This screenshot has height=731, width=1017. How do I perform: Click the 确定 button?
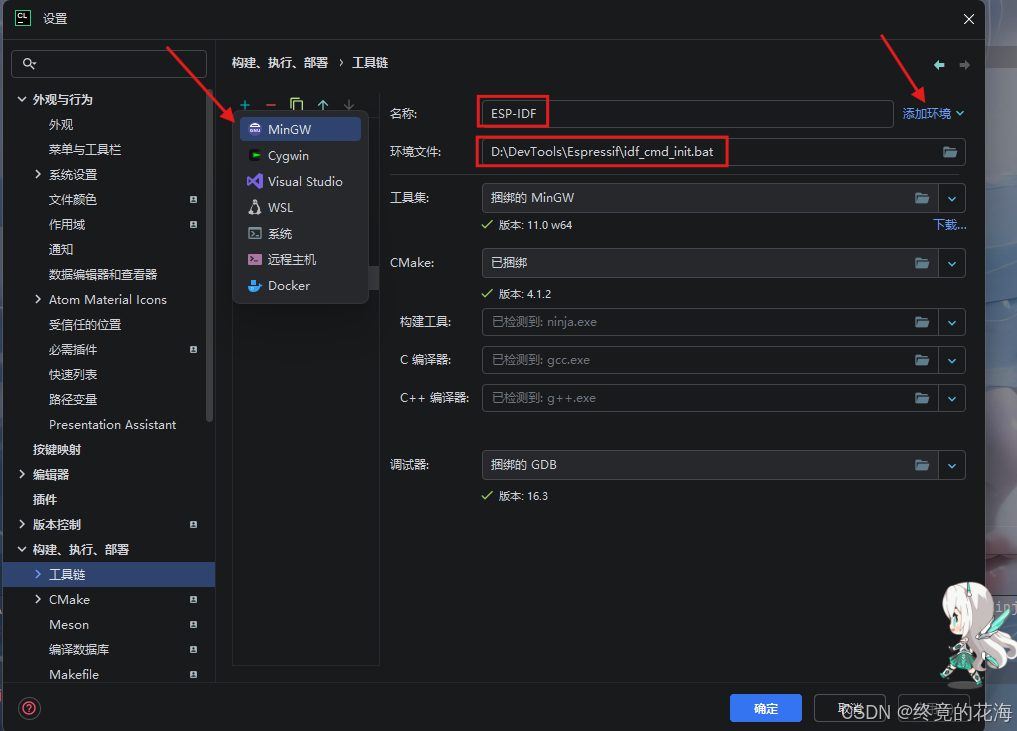point(765,708)
